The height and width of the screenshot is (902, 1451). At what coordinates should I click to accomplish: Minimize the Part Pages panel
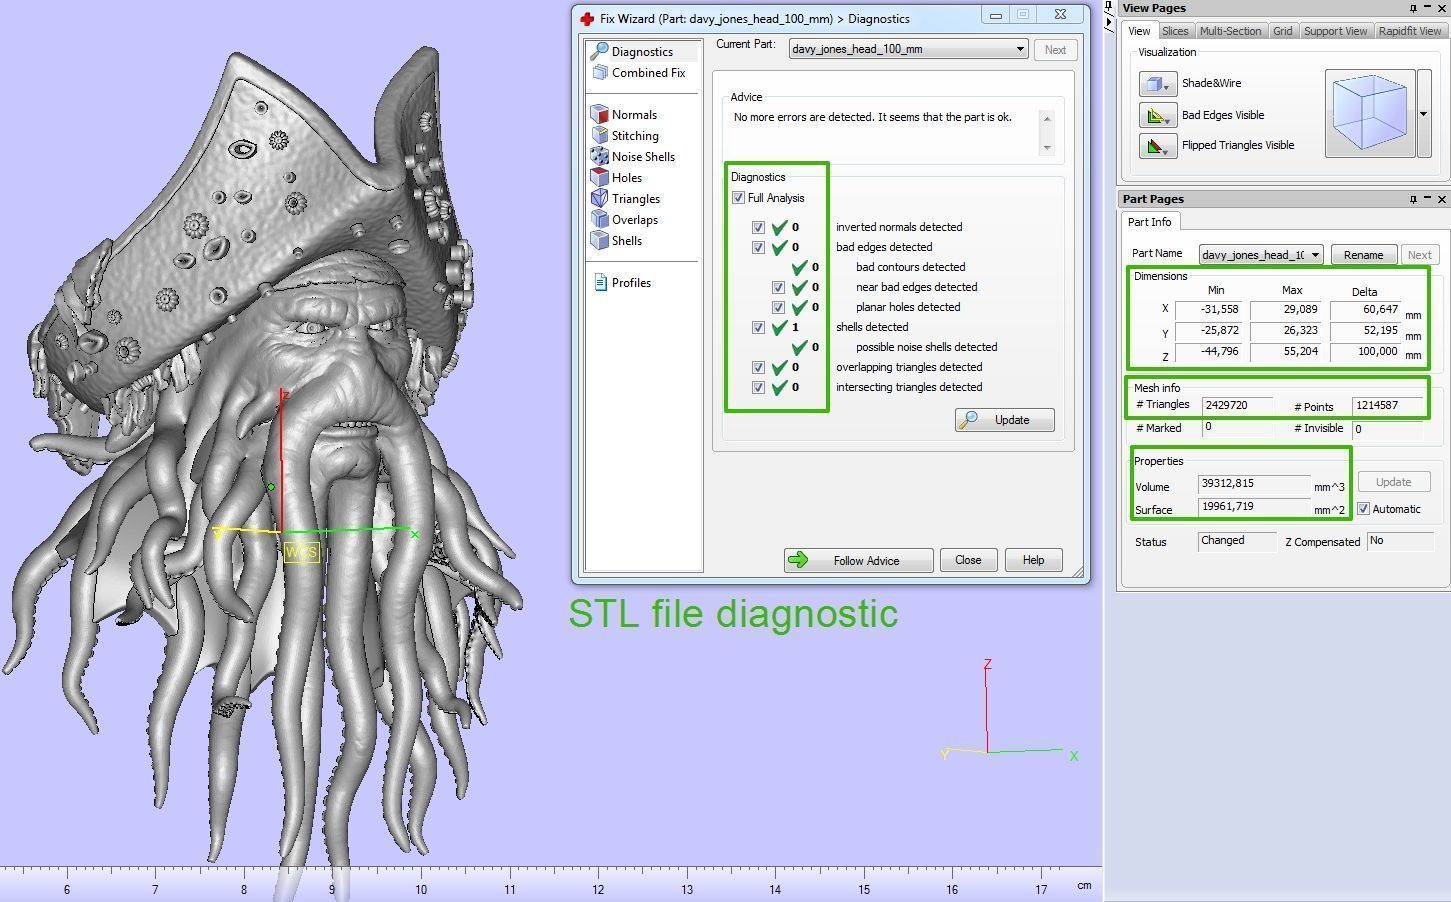pos(1427,198)
